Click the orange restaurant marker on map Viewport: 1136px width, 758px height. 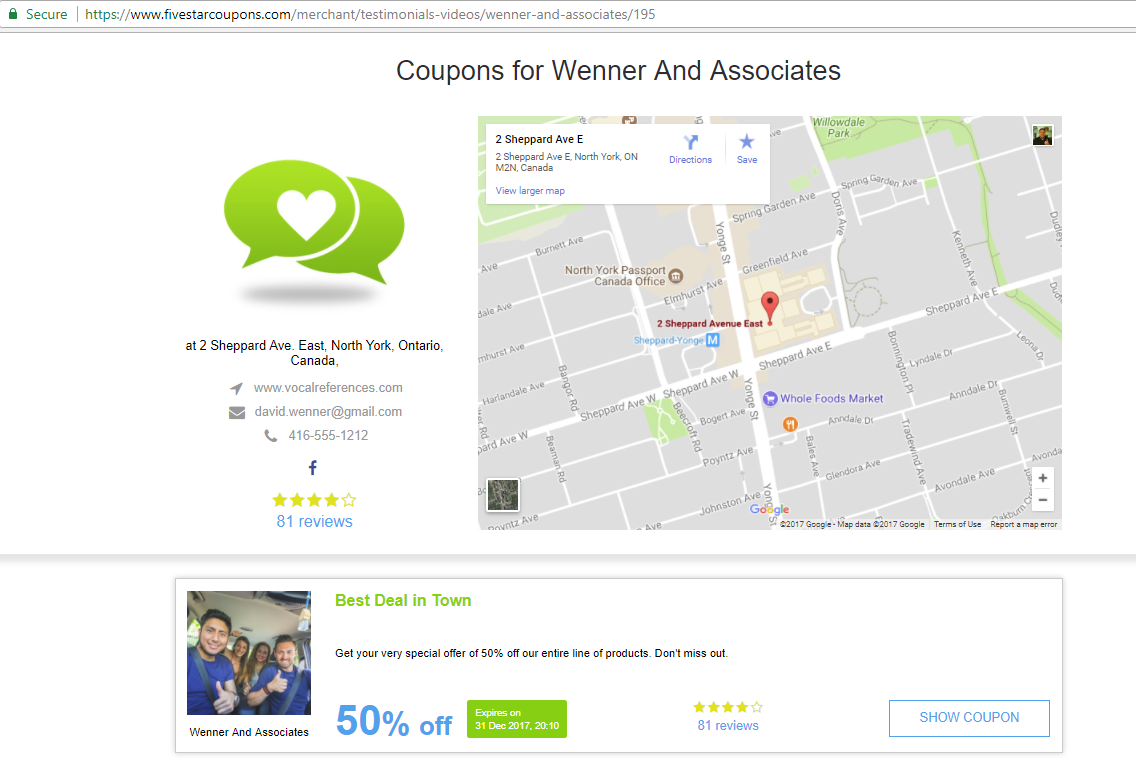790,424
